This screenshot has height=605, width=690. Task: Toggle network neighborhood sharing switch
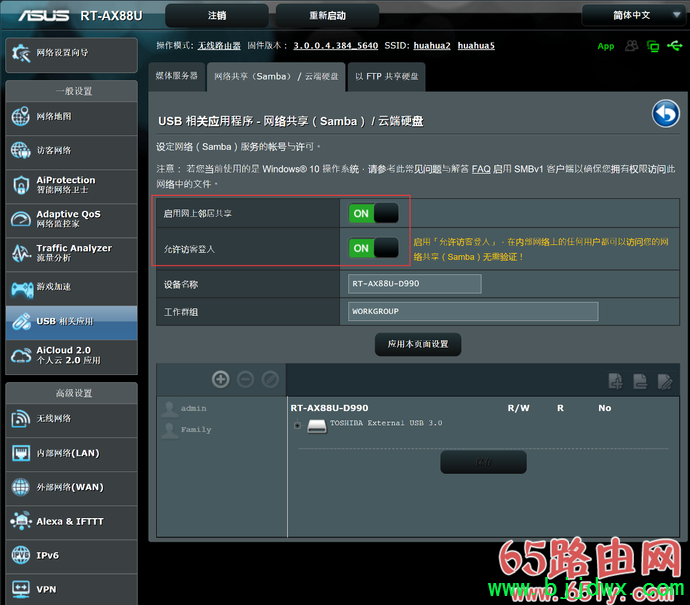[373, 213]
